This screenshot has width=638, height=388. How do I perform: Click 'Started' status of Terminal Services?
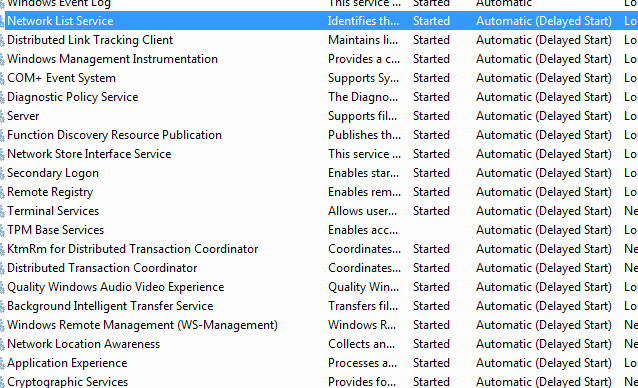tap(431, 211)
